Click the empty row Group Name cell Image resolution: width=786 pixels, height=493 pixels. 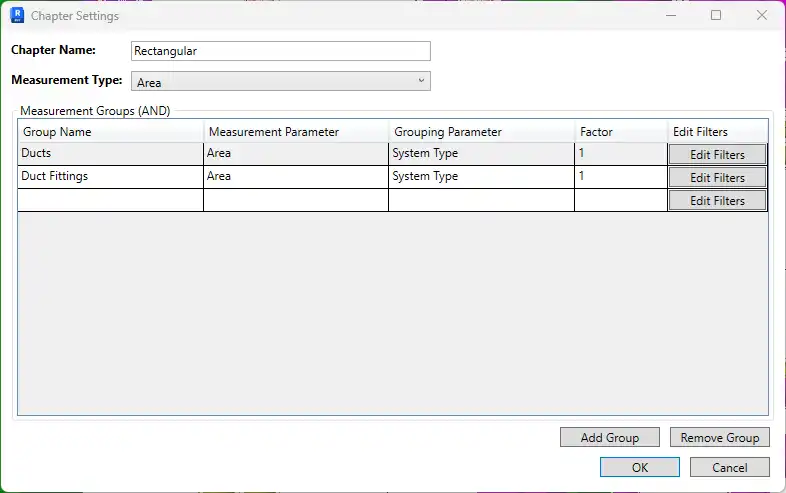click(111, 200)
